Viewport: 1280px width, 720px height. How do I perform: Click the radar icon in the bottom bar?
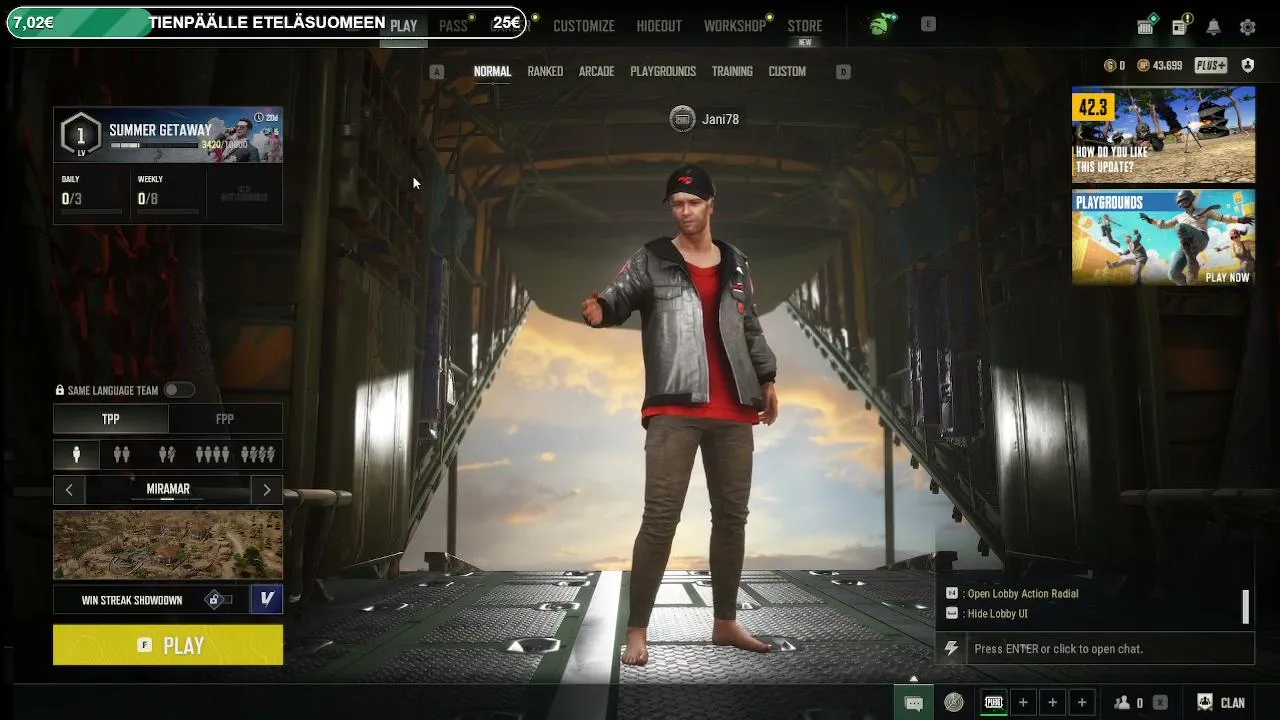[x=954, y=703]
